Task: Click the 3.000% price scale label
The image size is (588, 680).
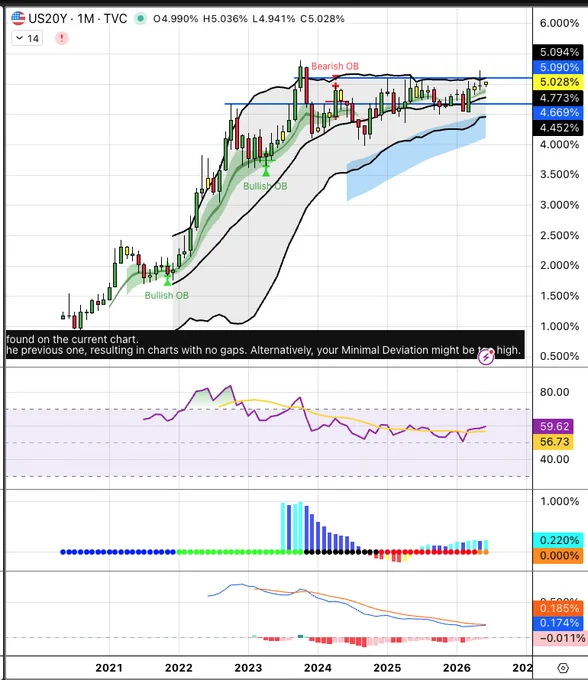Action: pyautogui.click(x=559, y=205)
